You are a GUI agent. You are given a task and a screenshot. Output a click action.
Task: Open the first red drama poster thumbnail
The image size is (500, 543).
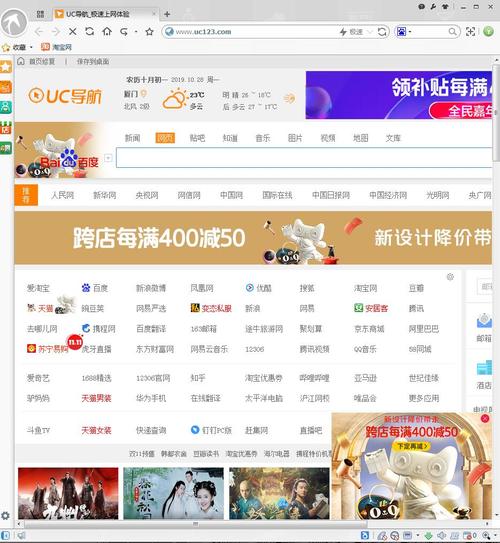coord(68,493)
